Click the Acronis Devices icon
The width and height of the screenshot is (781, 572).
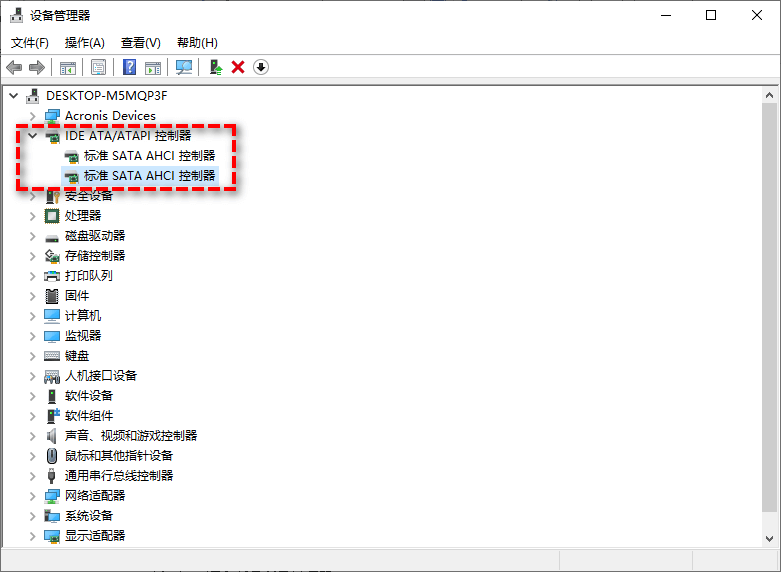(52, 116)
